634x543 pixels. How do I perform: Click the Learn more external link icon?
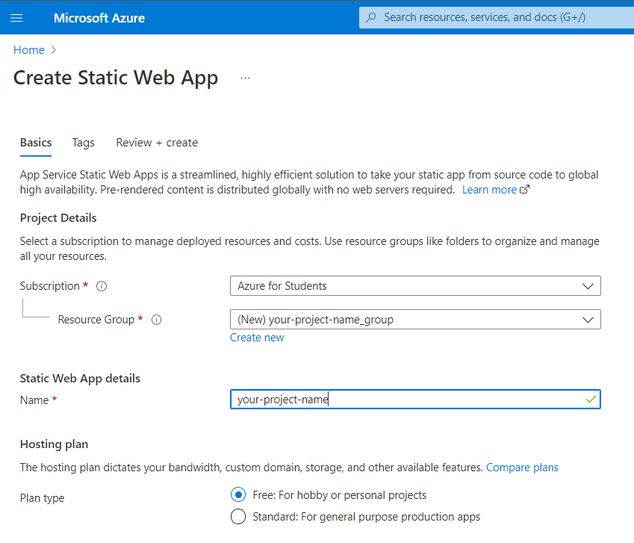tap(525, 190)
